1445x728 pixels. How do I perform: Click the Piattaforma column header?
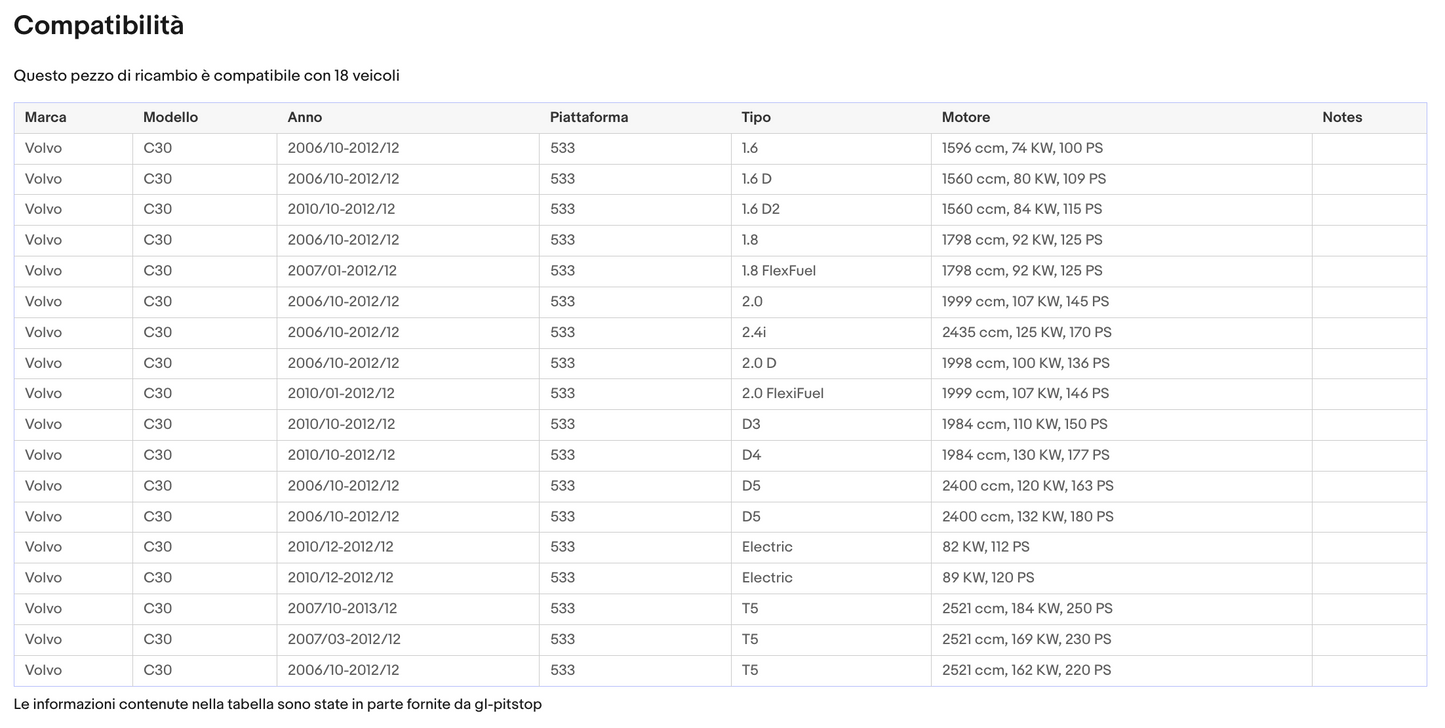[x=589, y=117]
